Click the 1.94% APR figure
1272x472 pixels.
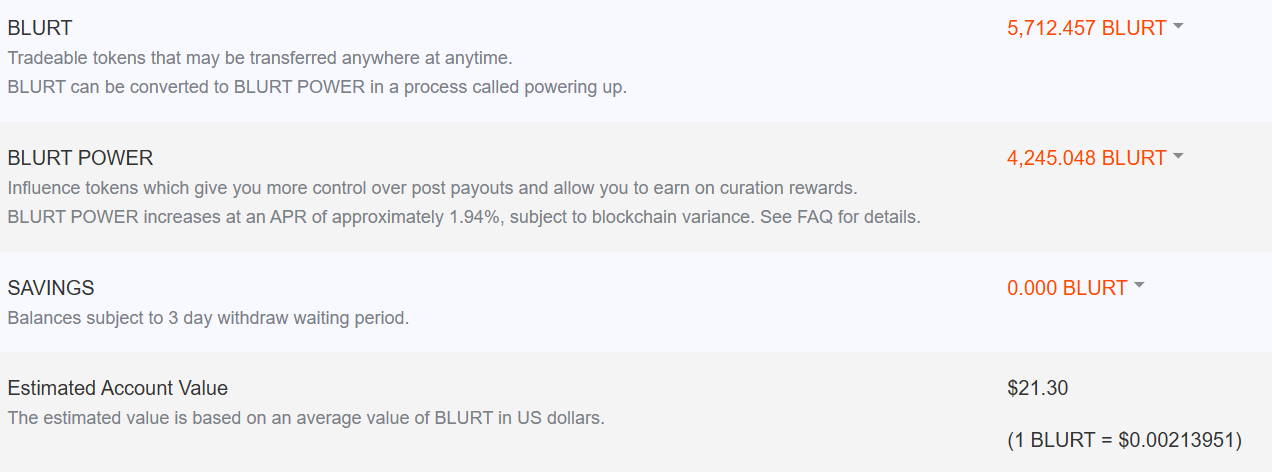click(476, 216)
